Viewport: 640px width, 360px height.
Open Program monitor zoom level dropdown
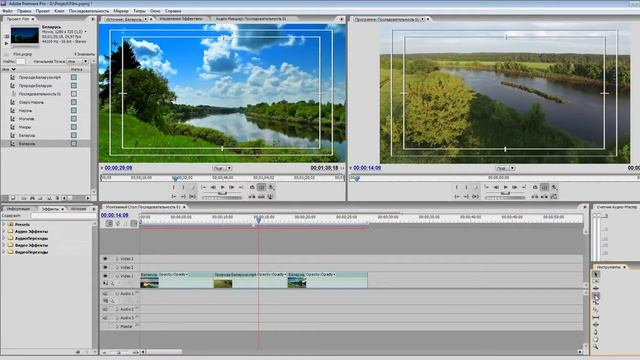[x=505, y=168]
